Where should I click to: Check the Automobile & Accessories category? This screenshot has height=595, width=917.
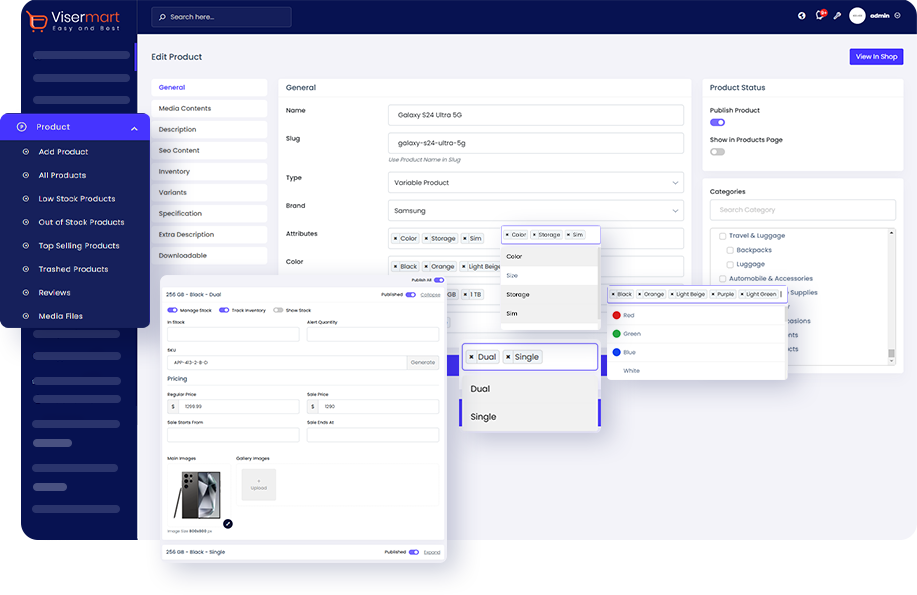[x=723, y=279]
